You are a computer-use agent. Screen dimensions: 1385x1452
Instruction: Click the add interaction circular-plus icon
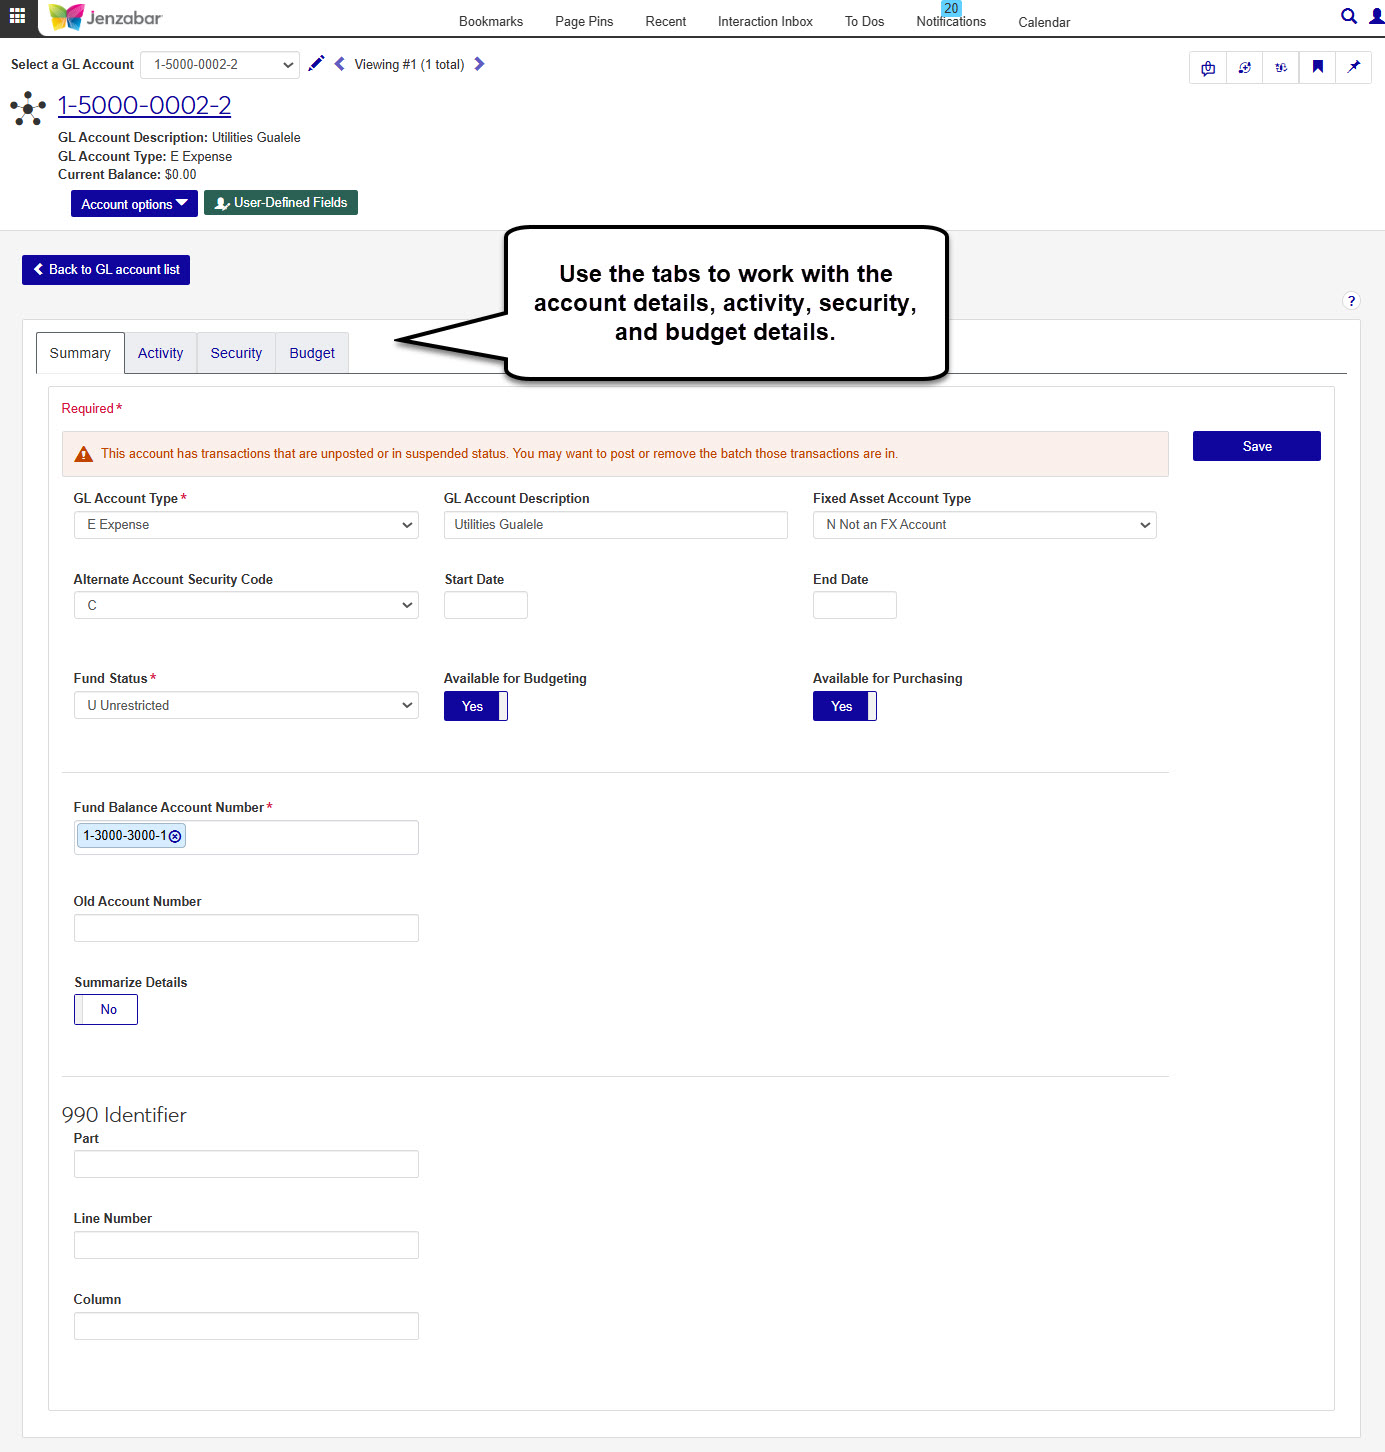1244,68
